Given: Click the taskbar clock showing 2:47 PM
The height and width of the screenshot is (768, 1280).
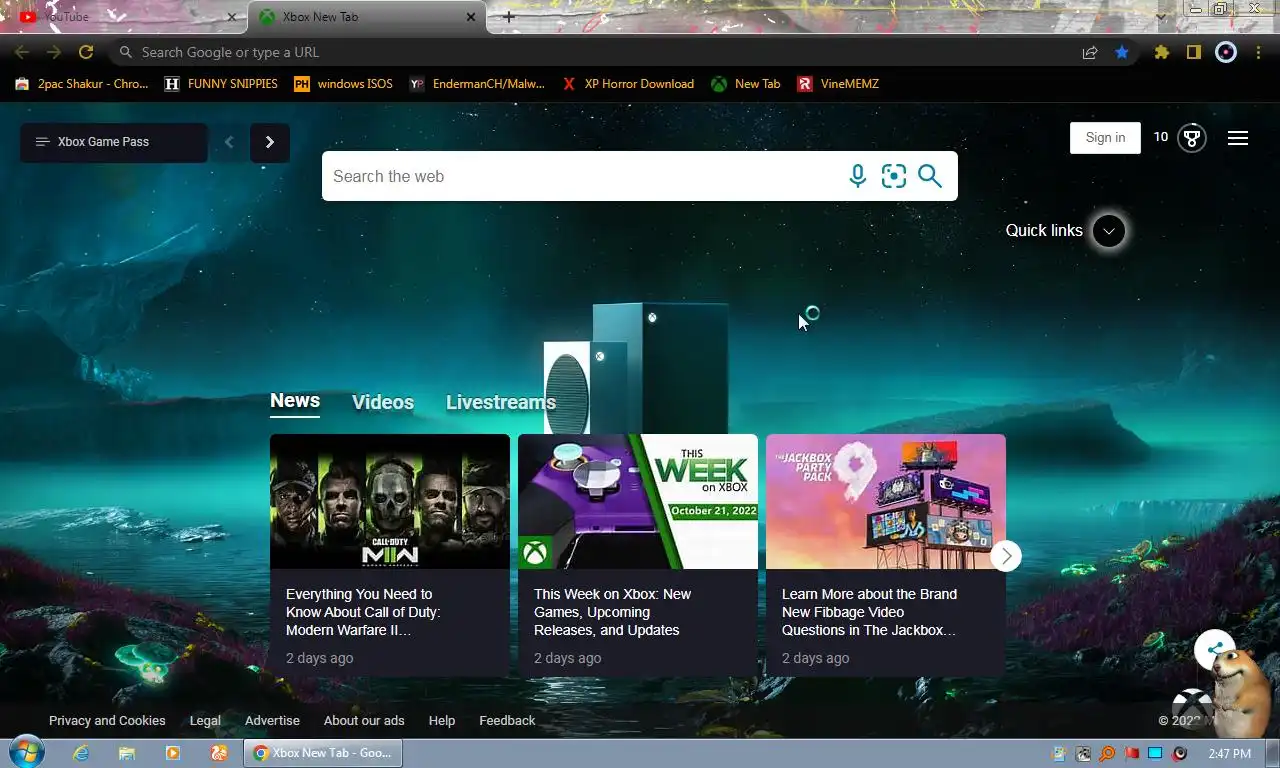Looking at the screenshot, I should (x=1229, y=753).
